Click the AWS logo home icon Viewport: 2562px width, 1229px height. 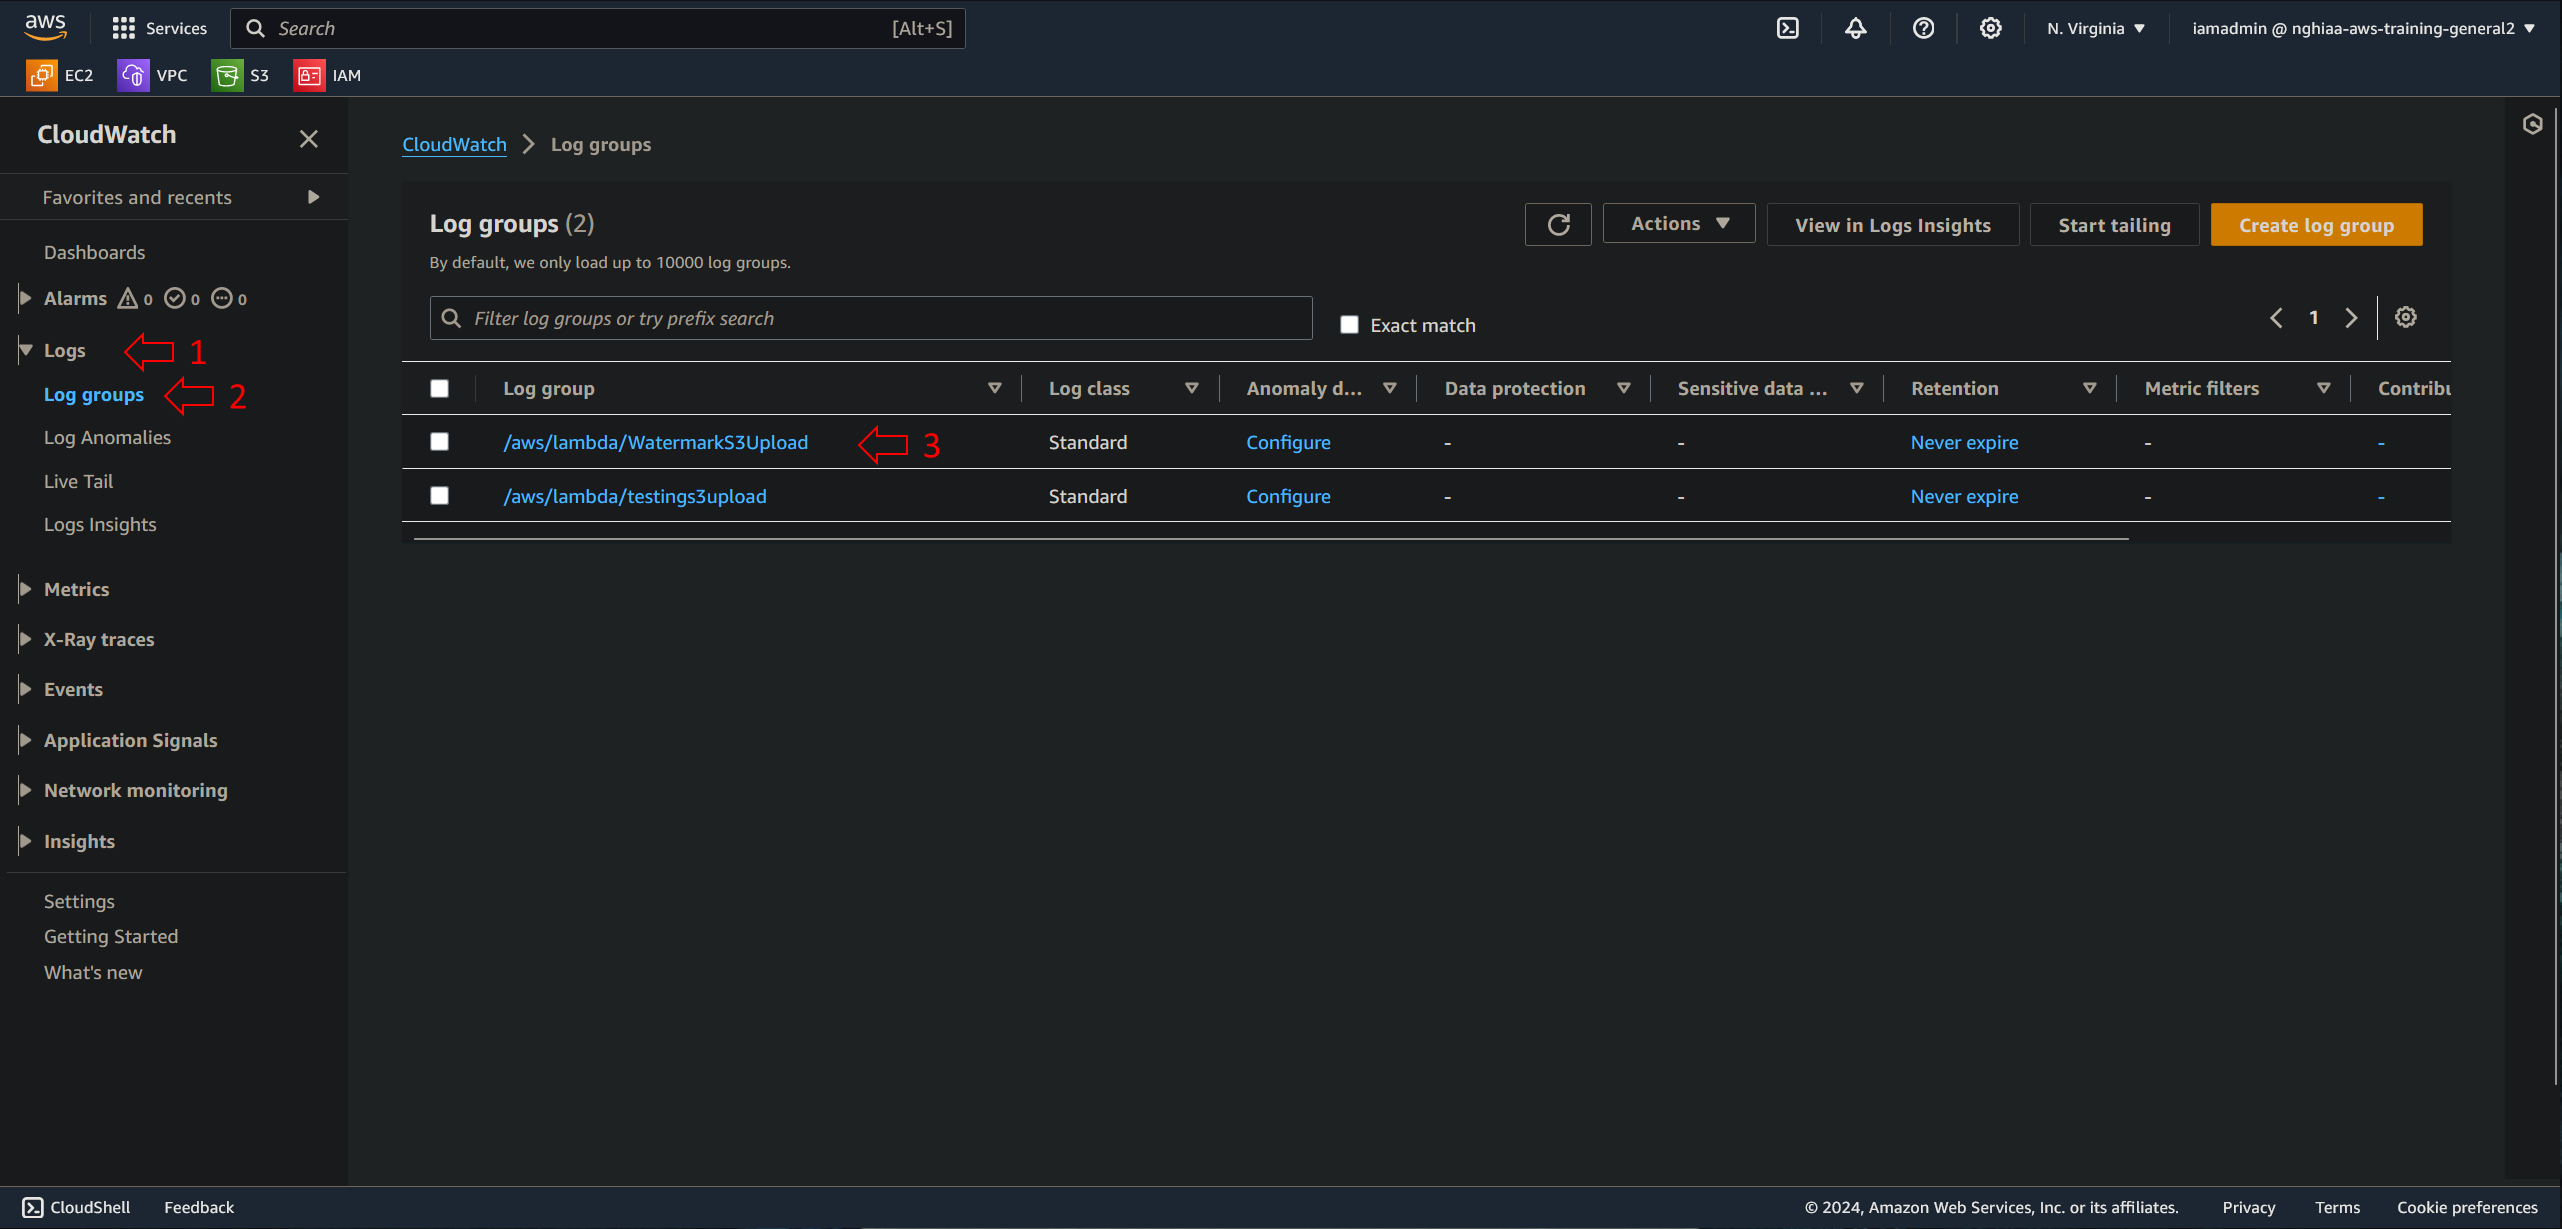(46, 27)
